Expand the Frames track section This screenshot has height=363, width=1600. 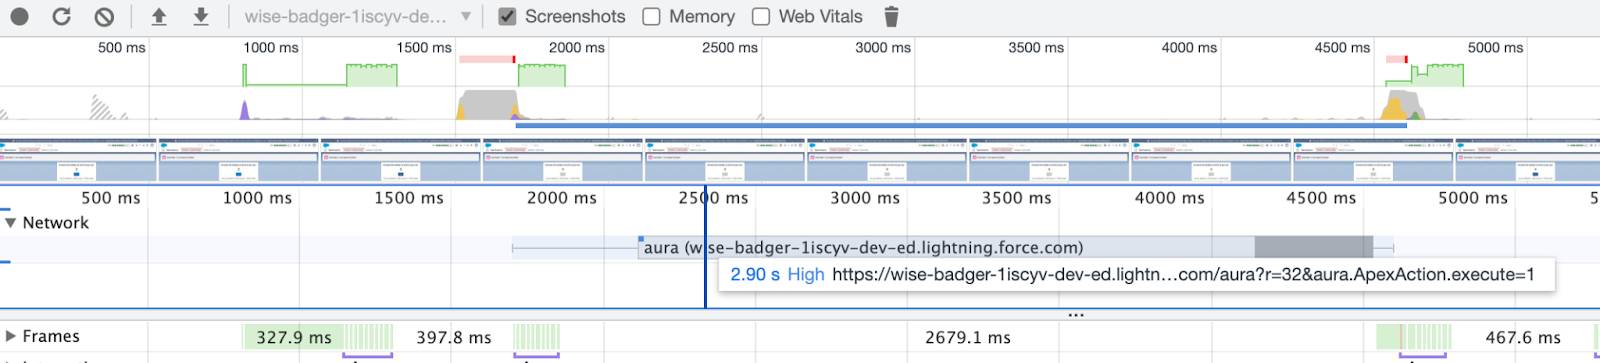tap(11, 337)
